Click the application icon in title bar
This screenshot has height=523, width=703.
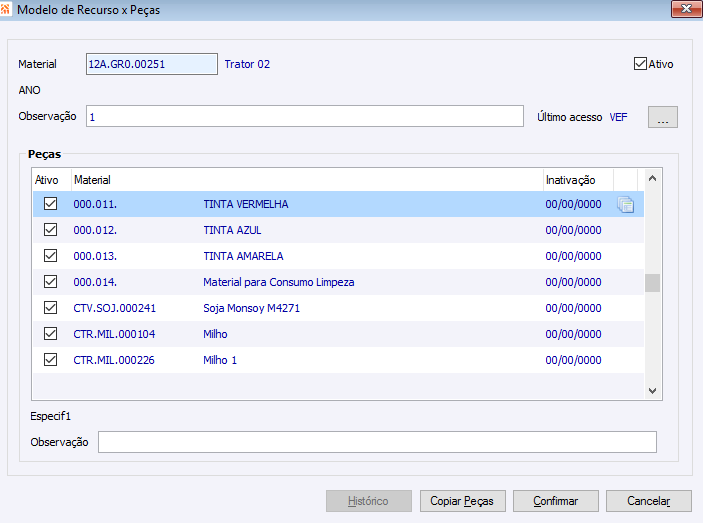click(x=5, y=9)
